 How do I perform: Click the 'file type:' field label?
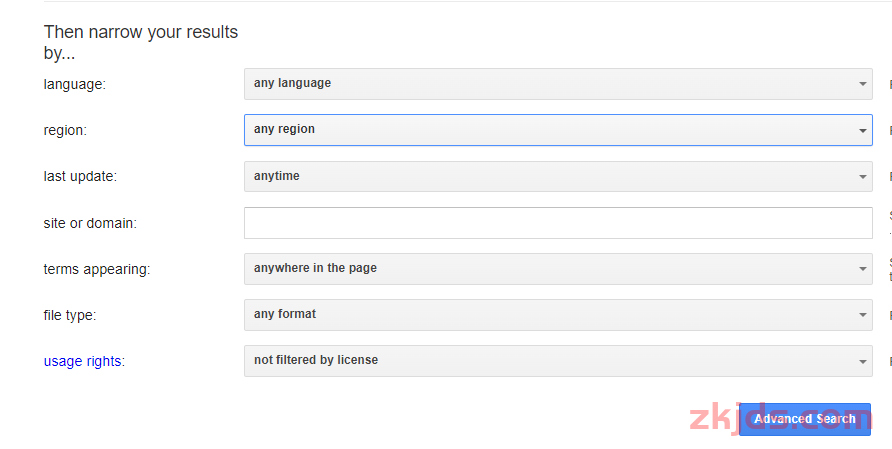point(70,315)
